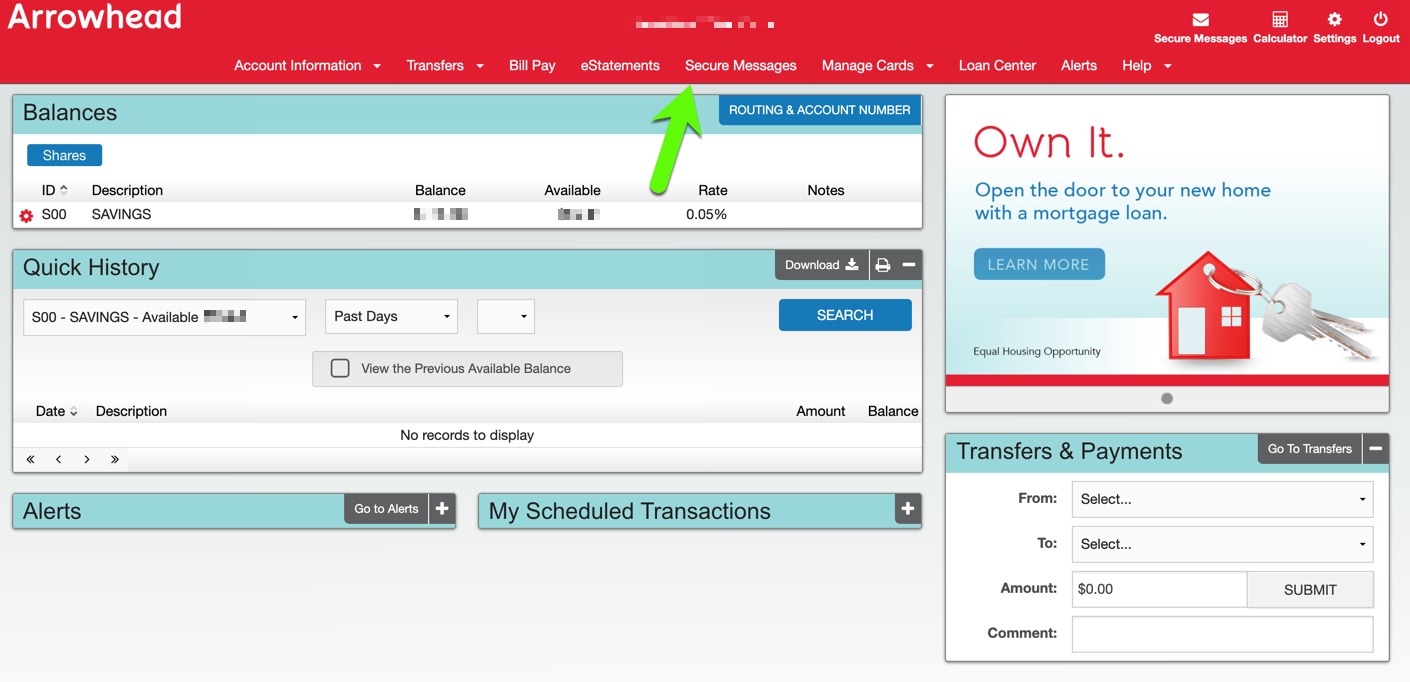The image size is (1410, 682).
Task: Open the Calculator icon in the top bar
Action: (1279, 18)
